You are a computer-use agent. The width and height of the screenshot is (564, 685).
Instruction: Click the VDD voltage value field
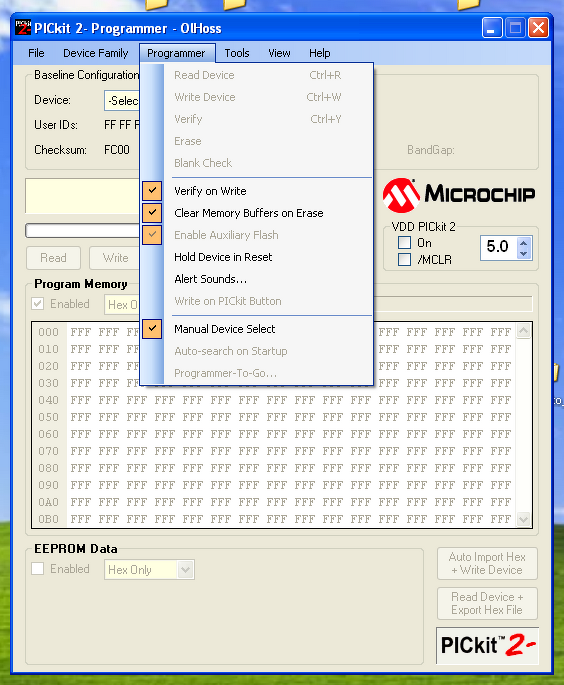[498, 247]
